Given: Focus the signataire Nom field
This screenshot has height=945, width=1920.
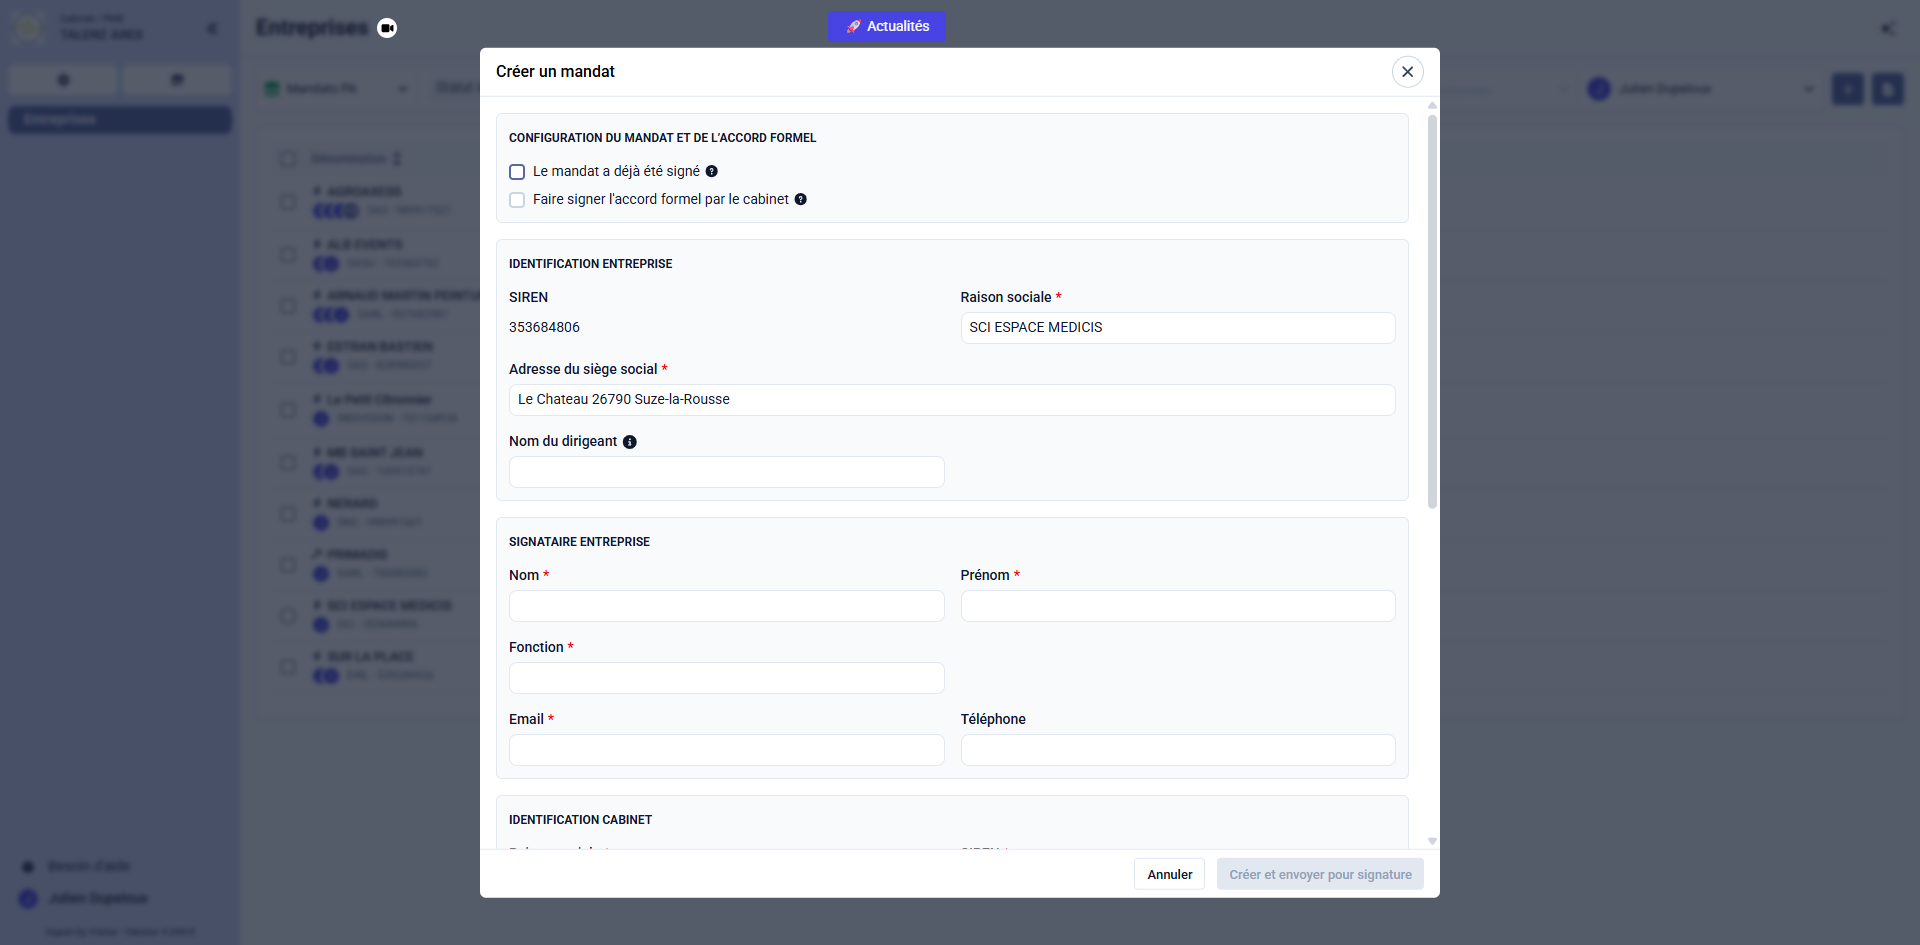Looking at the screenshot, I should point(726,606).
